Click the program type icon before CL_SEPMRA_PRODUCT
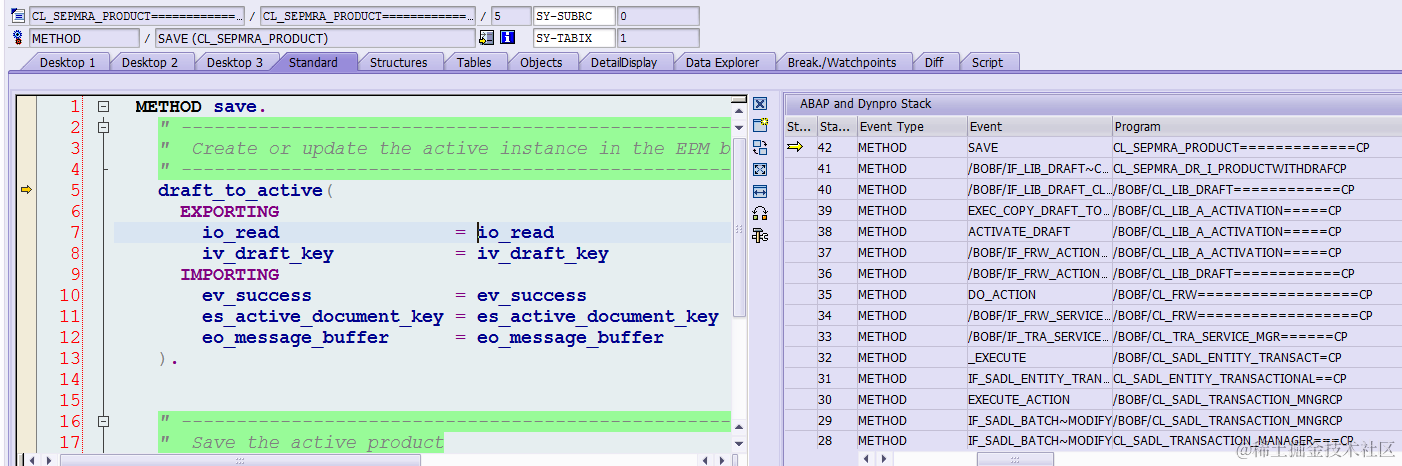Image resolution: width=1402 pixels, height=466 pixels. coord(18,16)
